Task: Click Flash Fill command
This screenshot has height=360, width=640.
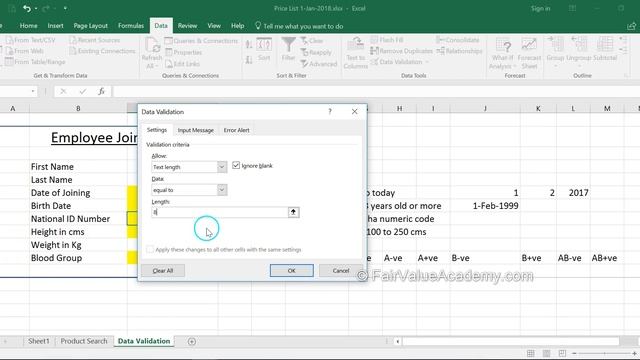Action: 387,40
